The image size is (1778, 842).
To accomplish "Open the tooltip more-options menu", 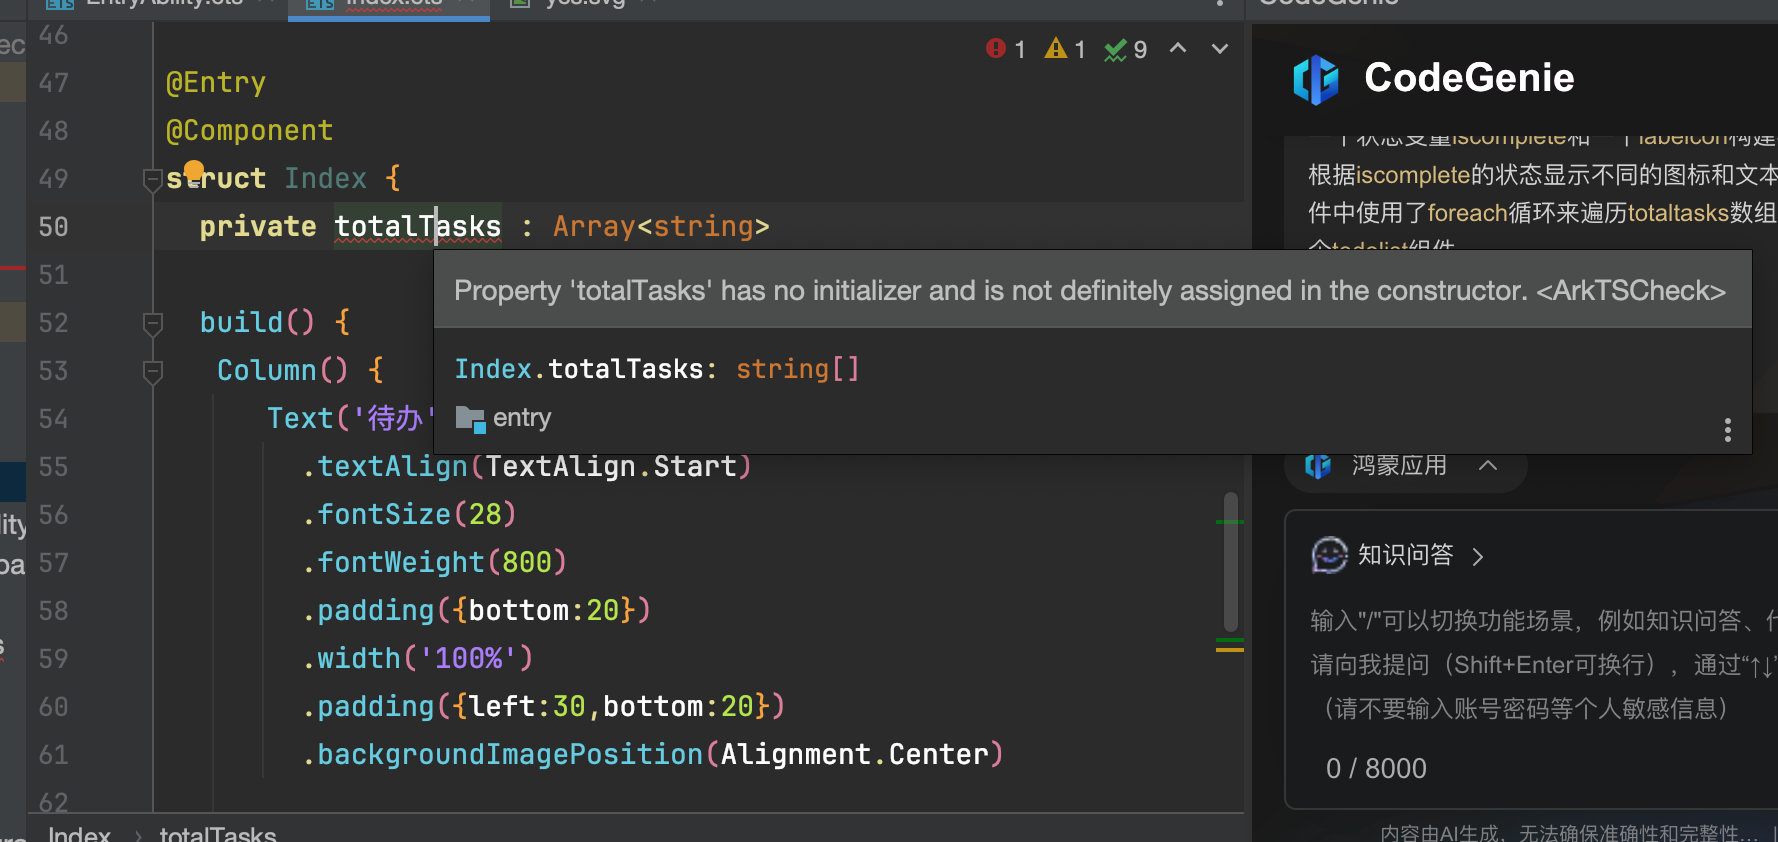I will pyautogui.click(x=1727, y=430).
